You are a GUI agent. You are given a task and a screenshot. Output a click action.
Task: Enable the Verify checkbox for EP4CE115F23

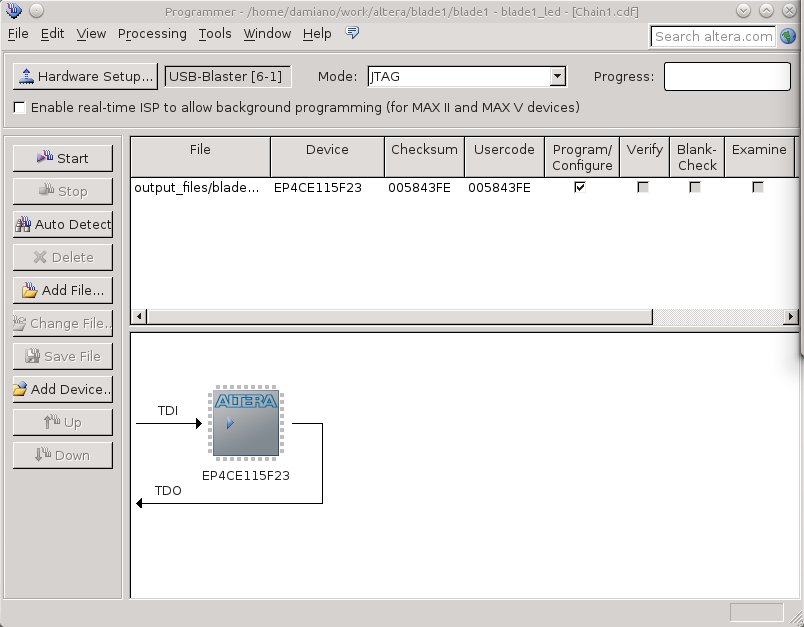643,187
